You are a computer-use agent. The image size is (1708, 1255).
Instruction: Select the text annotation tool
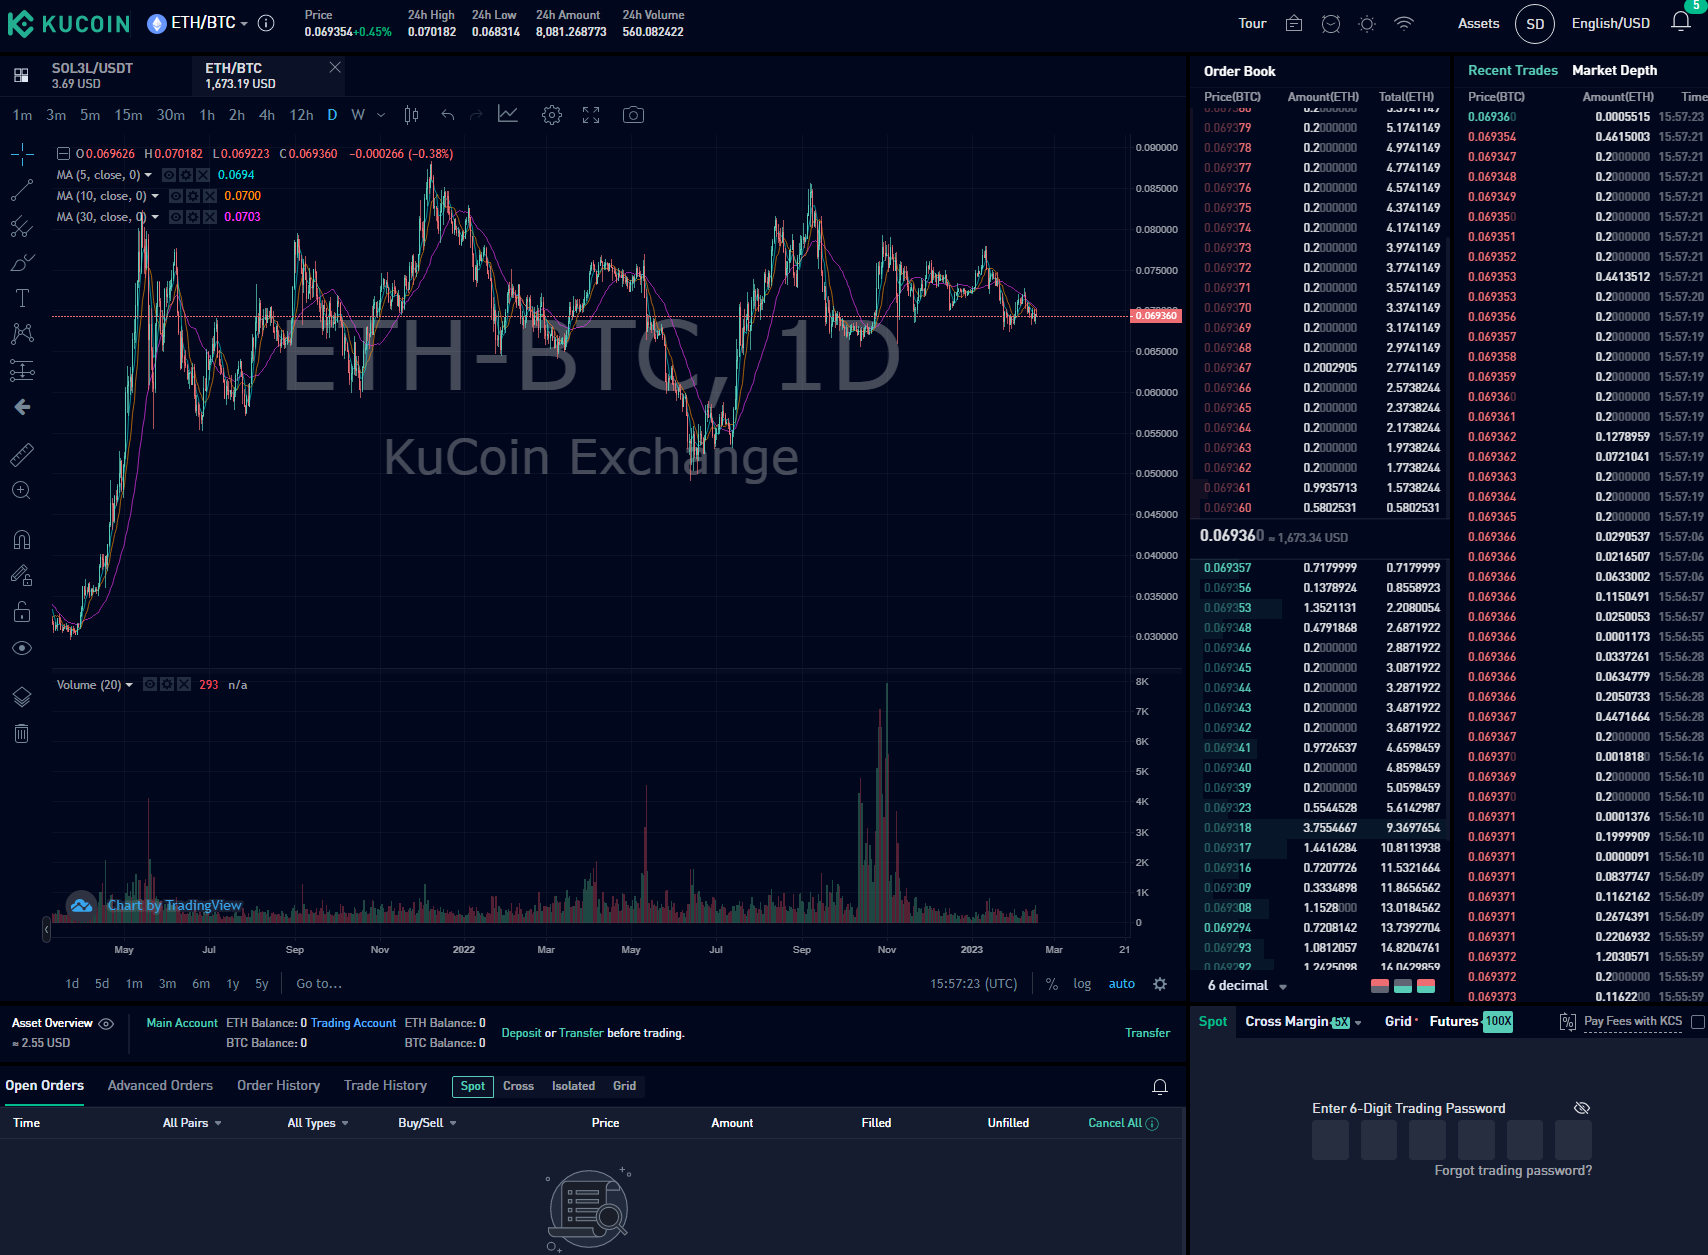pyautogui.click(x=22, y=298)
